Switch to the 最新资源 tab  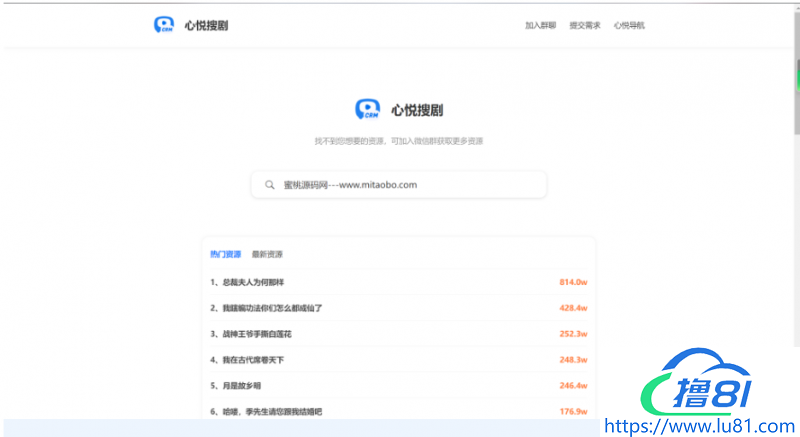[267, 254]
